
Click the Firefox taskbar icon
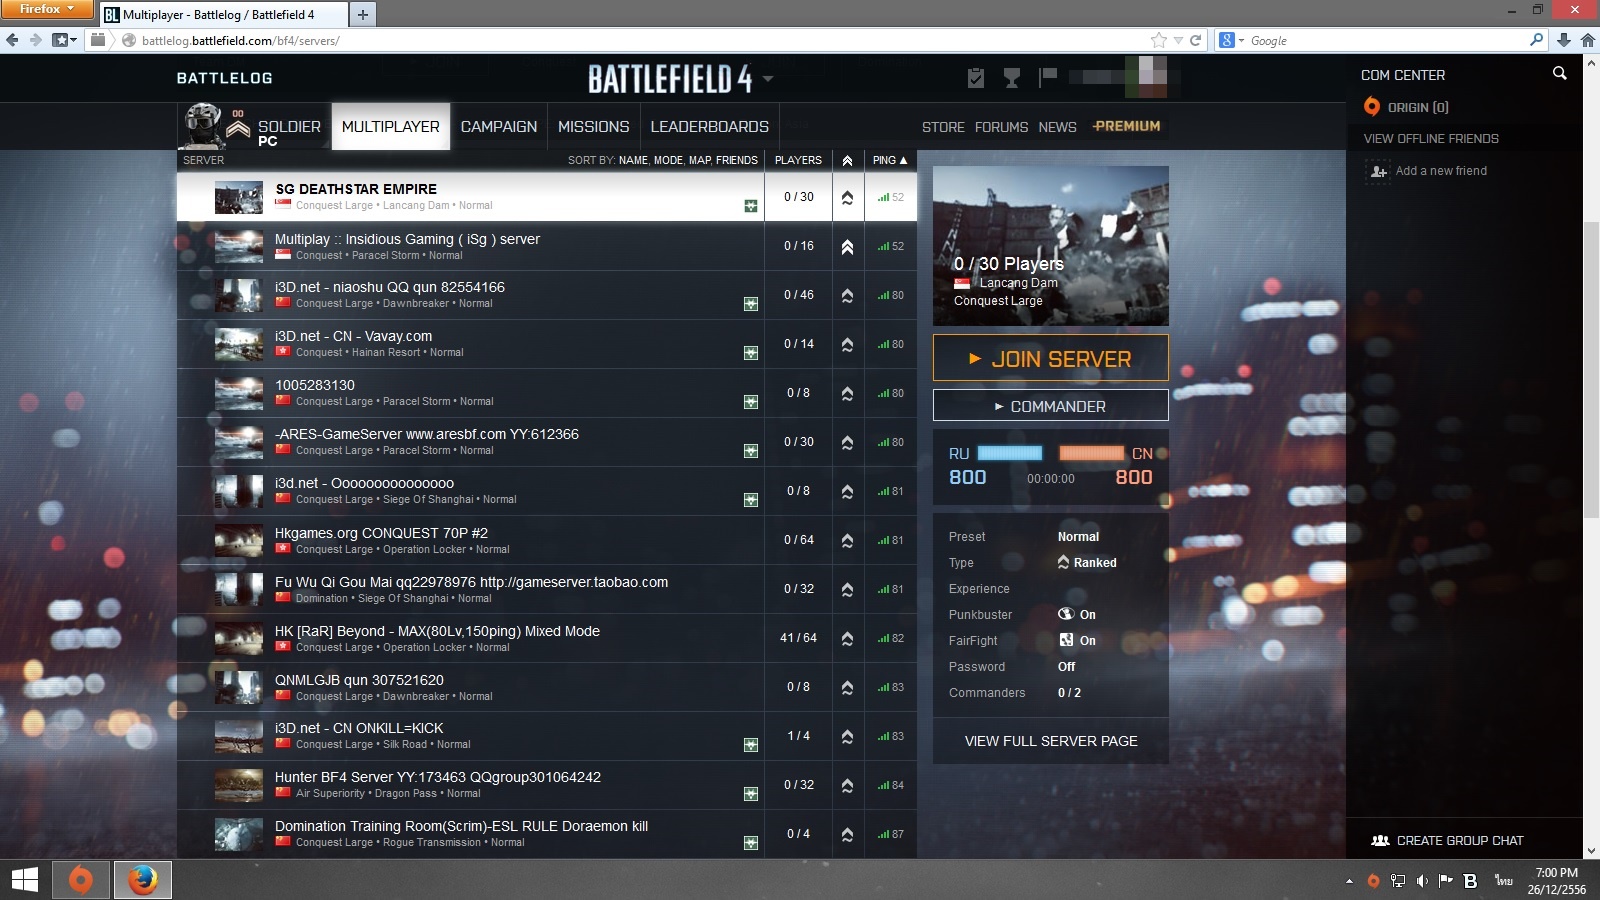click(142, 880)
